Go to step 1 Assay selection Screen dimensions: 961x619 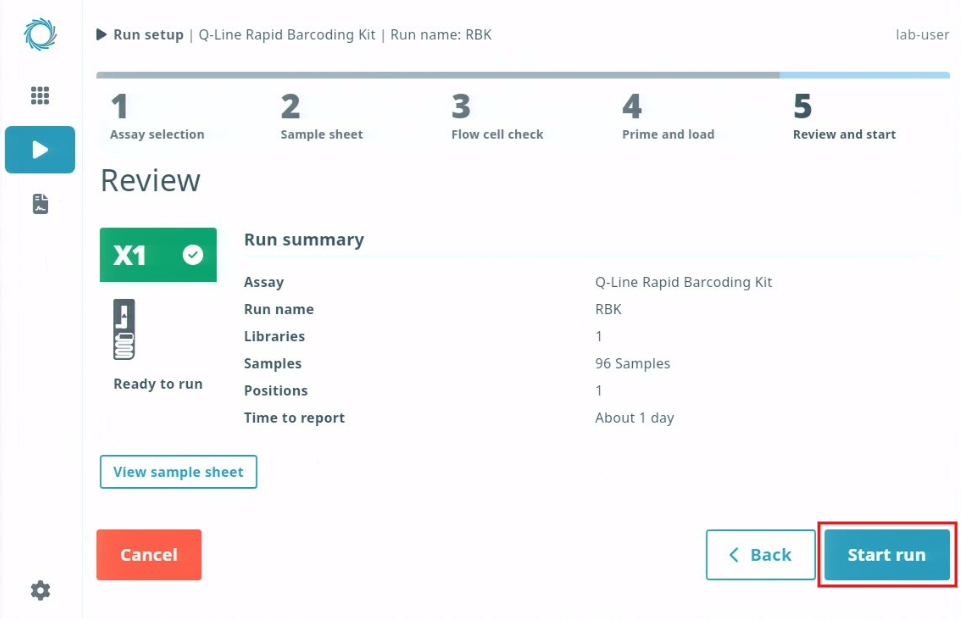pyautogui.click(x=157, y=117)
